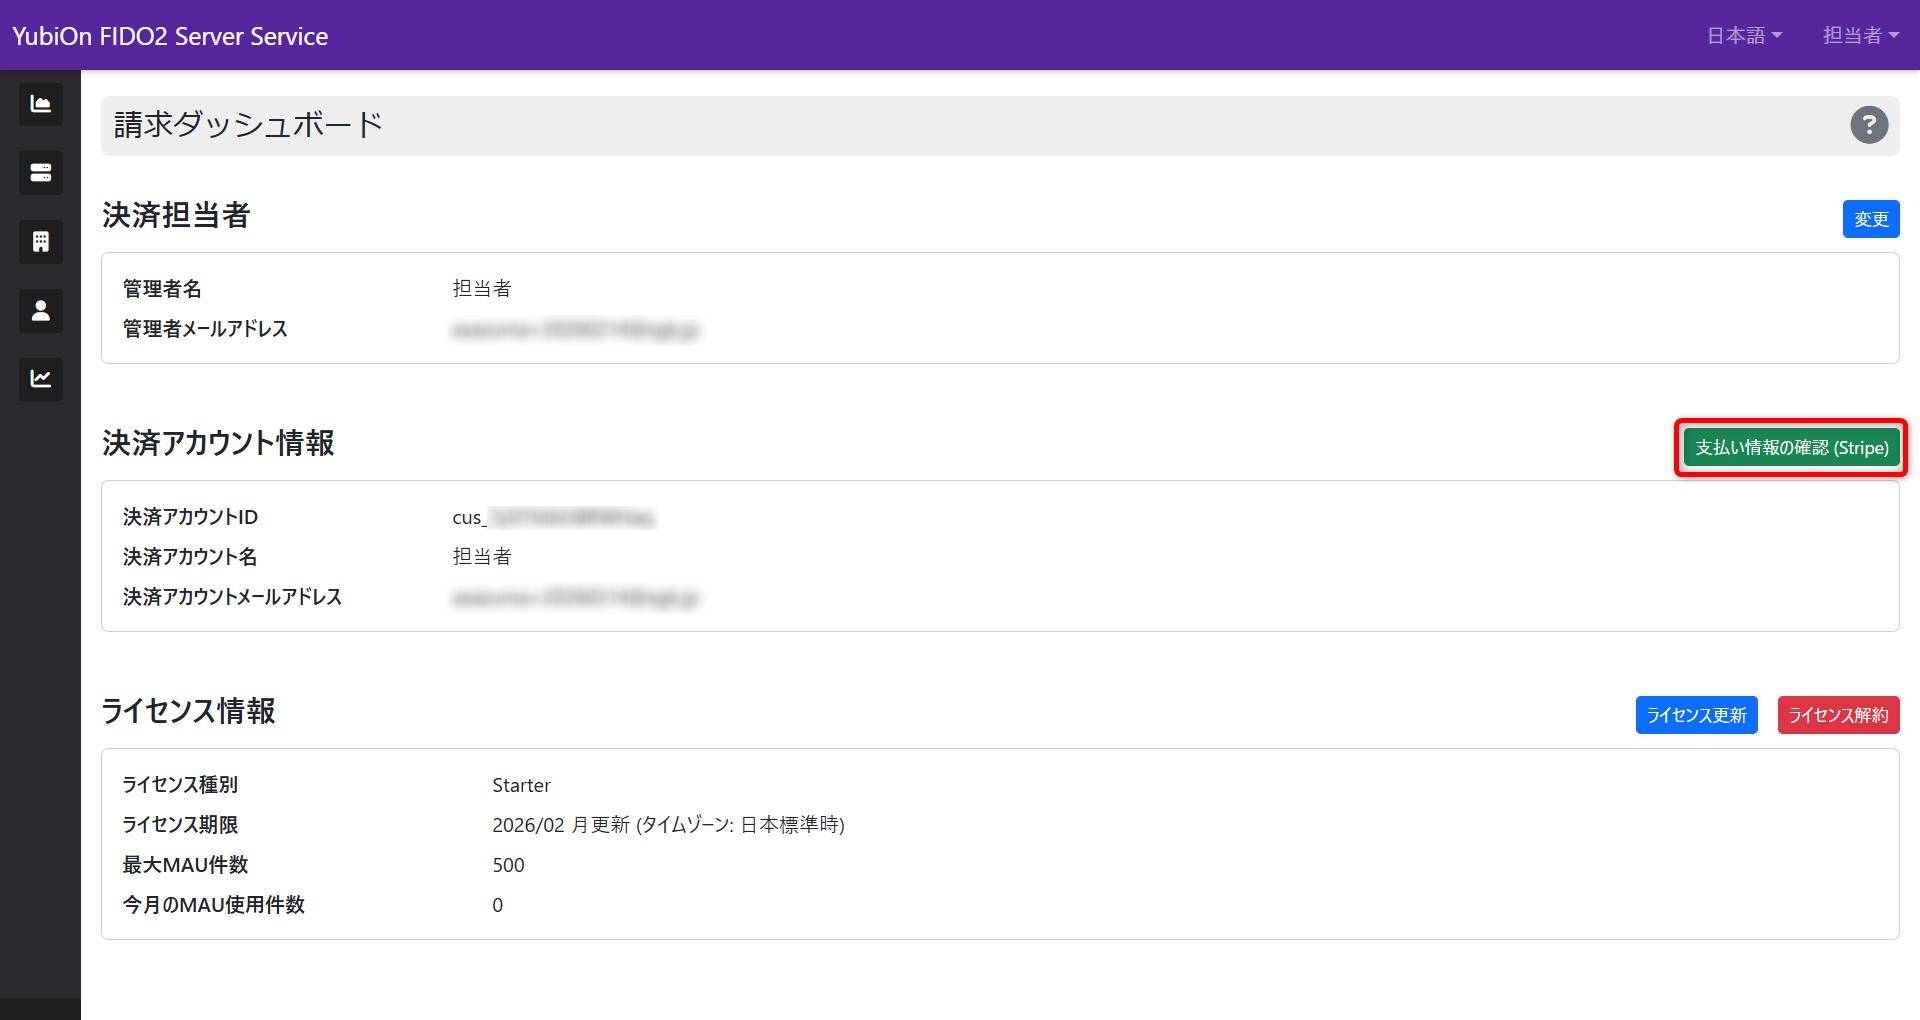Select the dashboard chart icon in sidebar
Screen dimensions: 1920x1020
click(40, 104)
